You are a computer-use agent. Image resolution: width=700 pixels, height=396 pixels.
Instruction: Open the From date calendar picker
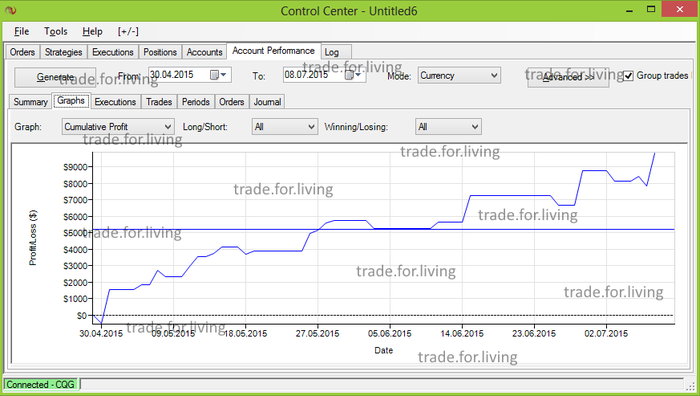coord(218,75)
